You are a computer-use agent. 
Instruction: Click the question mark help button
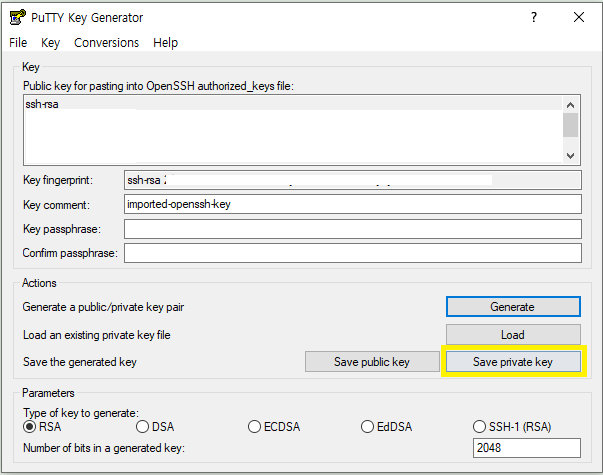[x=534, y=17]
